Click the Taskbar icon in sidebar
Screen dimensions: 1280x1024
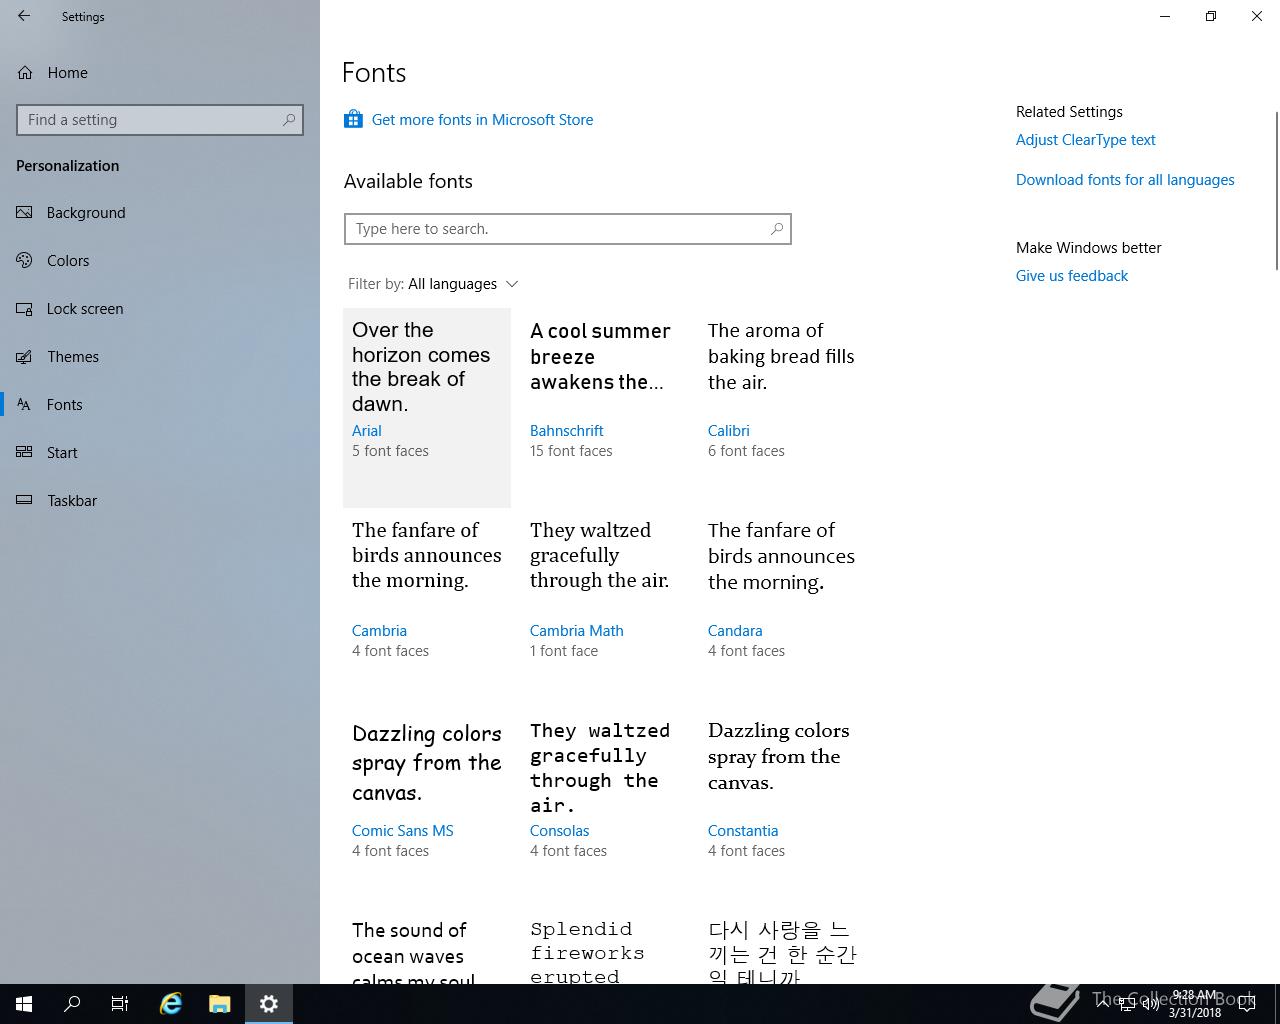pyautogui.click(x=25, y=500)
